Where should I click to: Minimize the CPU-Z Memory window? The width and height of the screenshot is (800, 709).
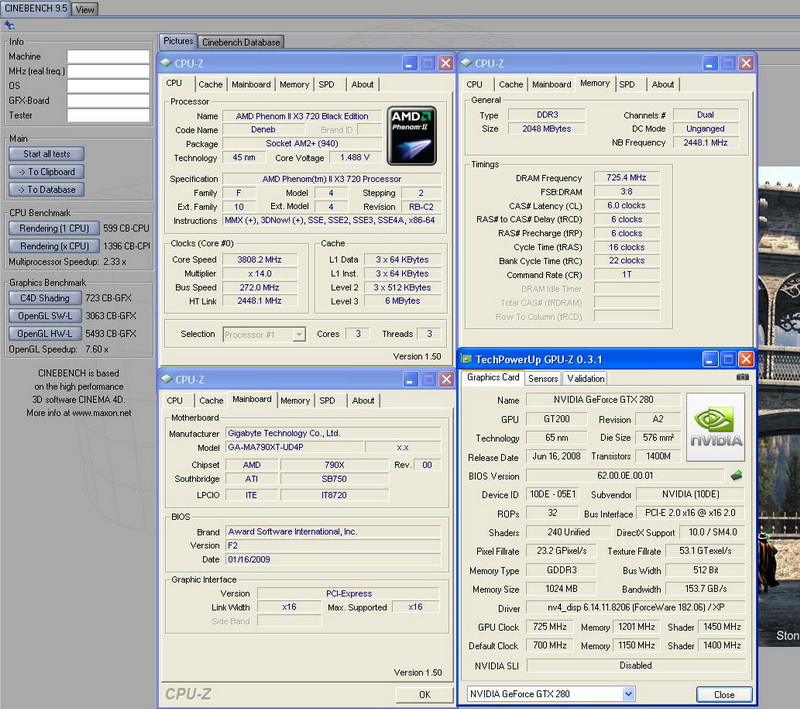(710, 63)
